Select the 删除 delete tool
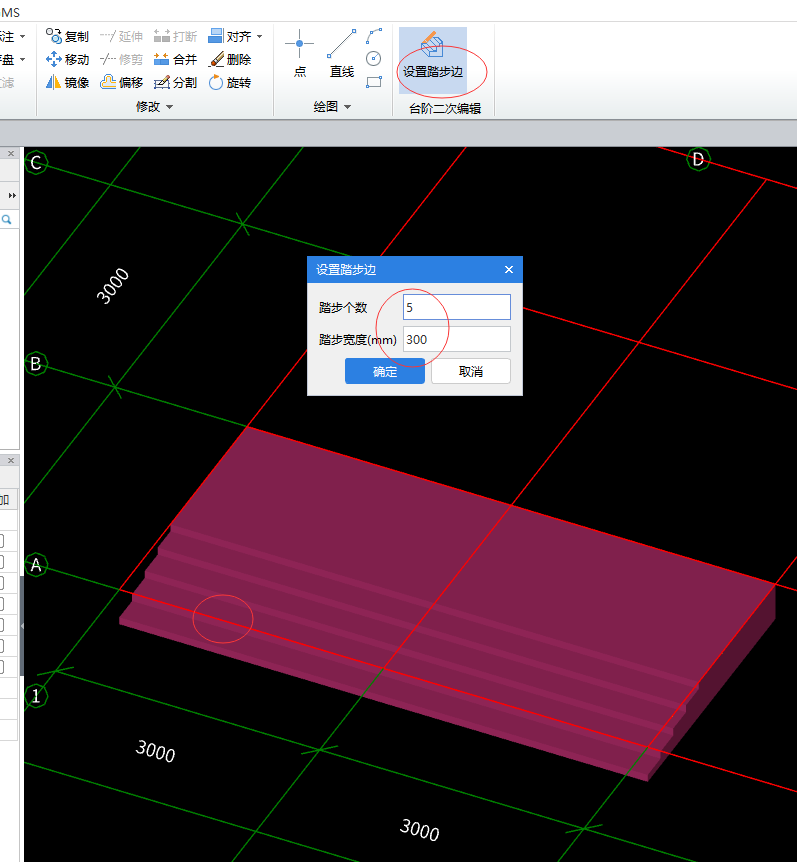The image size is (797, 862). tap(230, 59)
